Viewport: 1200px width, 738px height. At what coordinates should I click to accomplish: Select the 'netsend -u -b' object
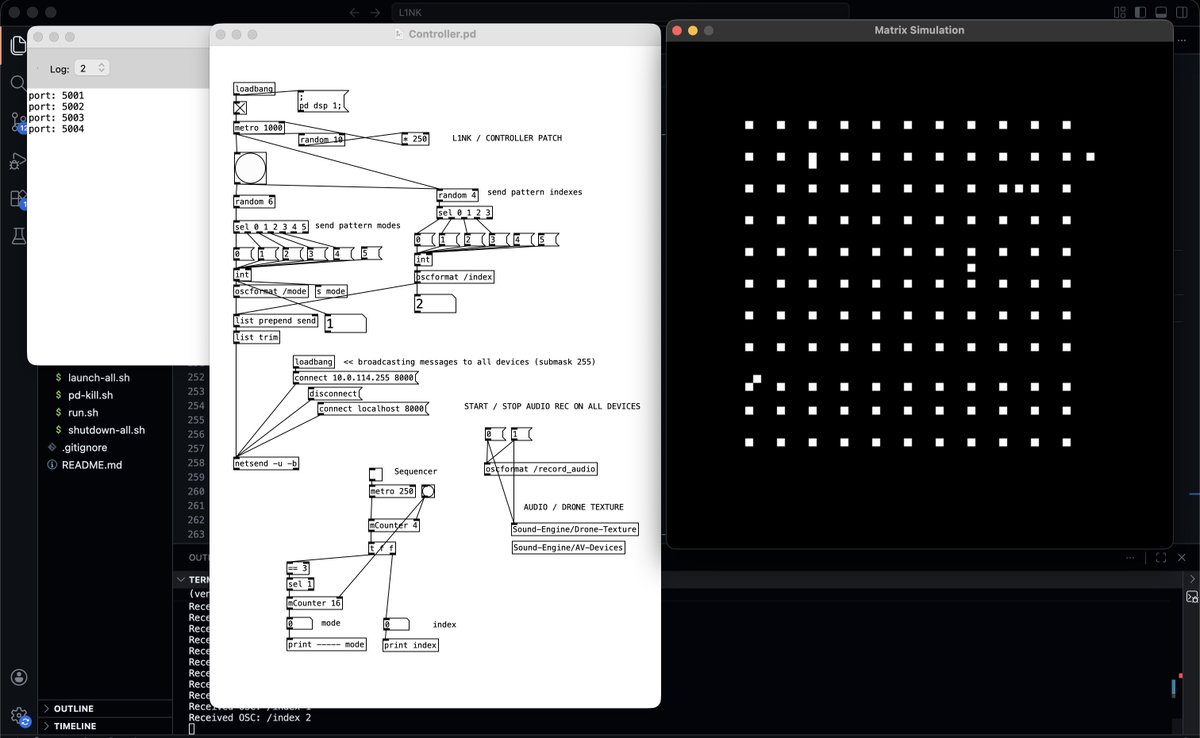(x=267, y=463)
